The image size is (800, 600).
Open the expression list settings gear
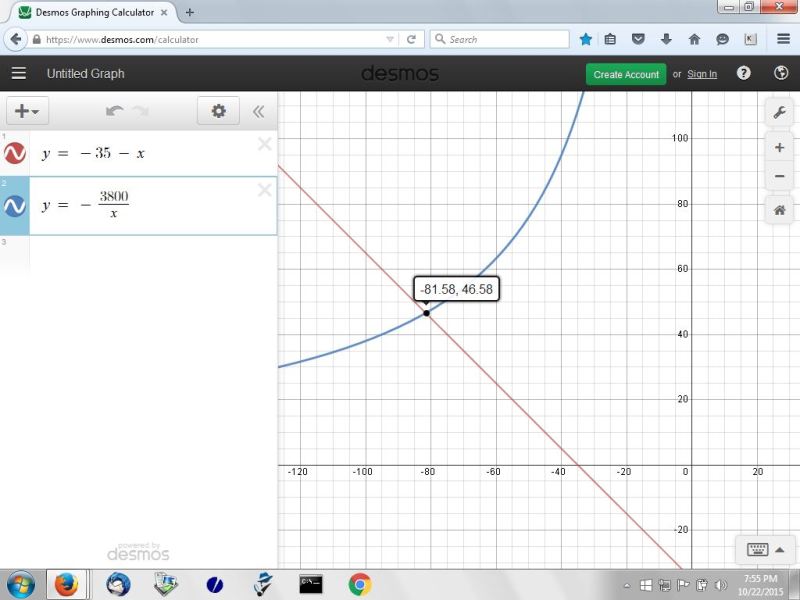[218, 111]
